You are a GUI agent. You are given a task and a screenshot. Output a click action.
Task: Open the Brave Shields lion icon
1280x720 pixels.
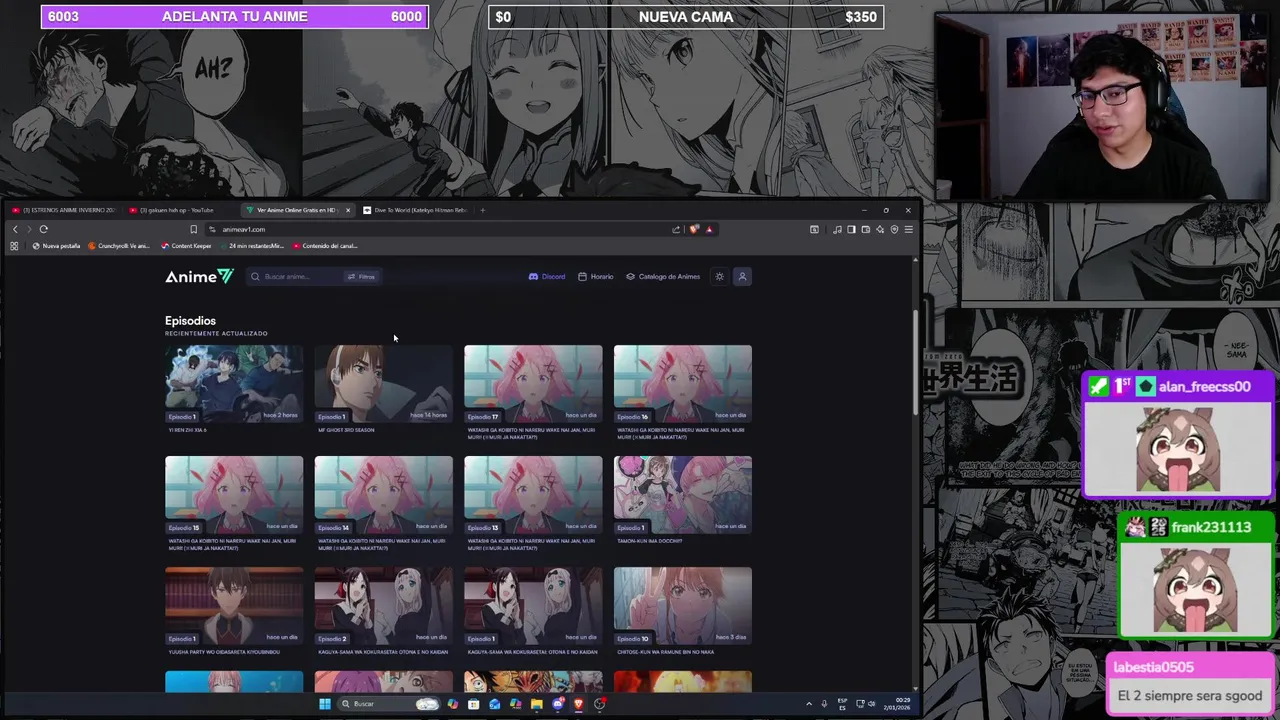pyautogui.click(x=694, y=229)
